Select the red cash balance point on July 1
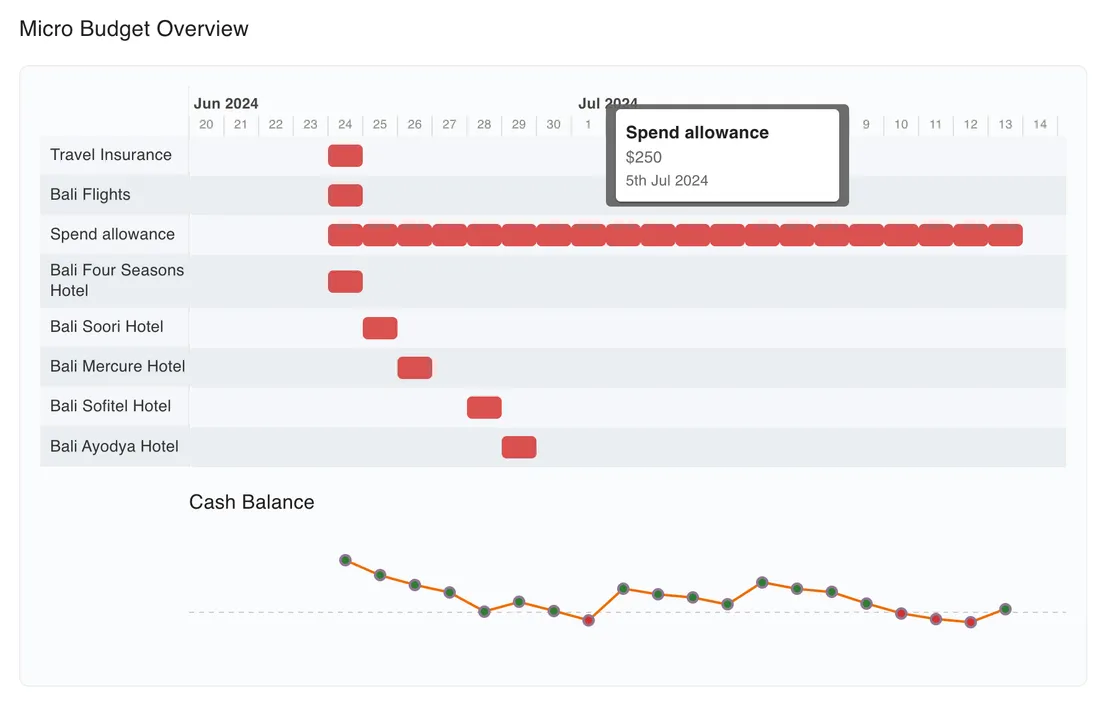 [x=588, y=620]
